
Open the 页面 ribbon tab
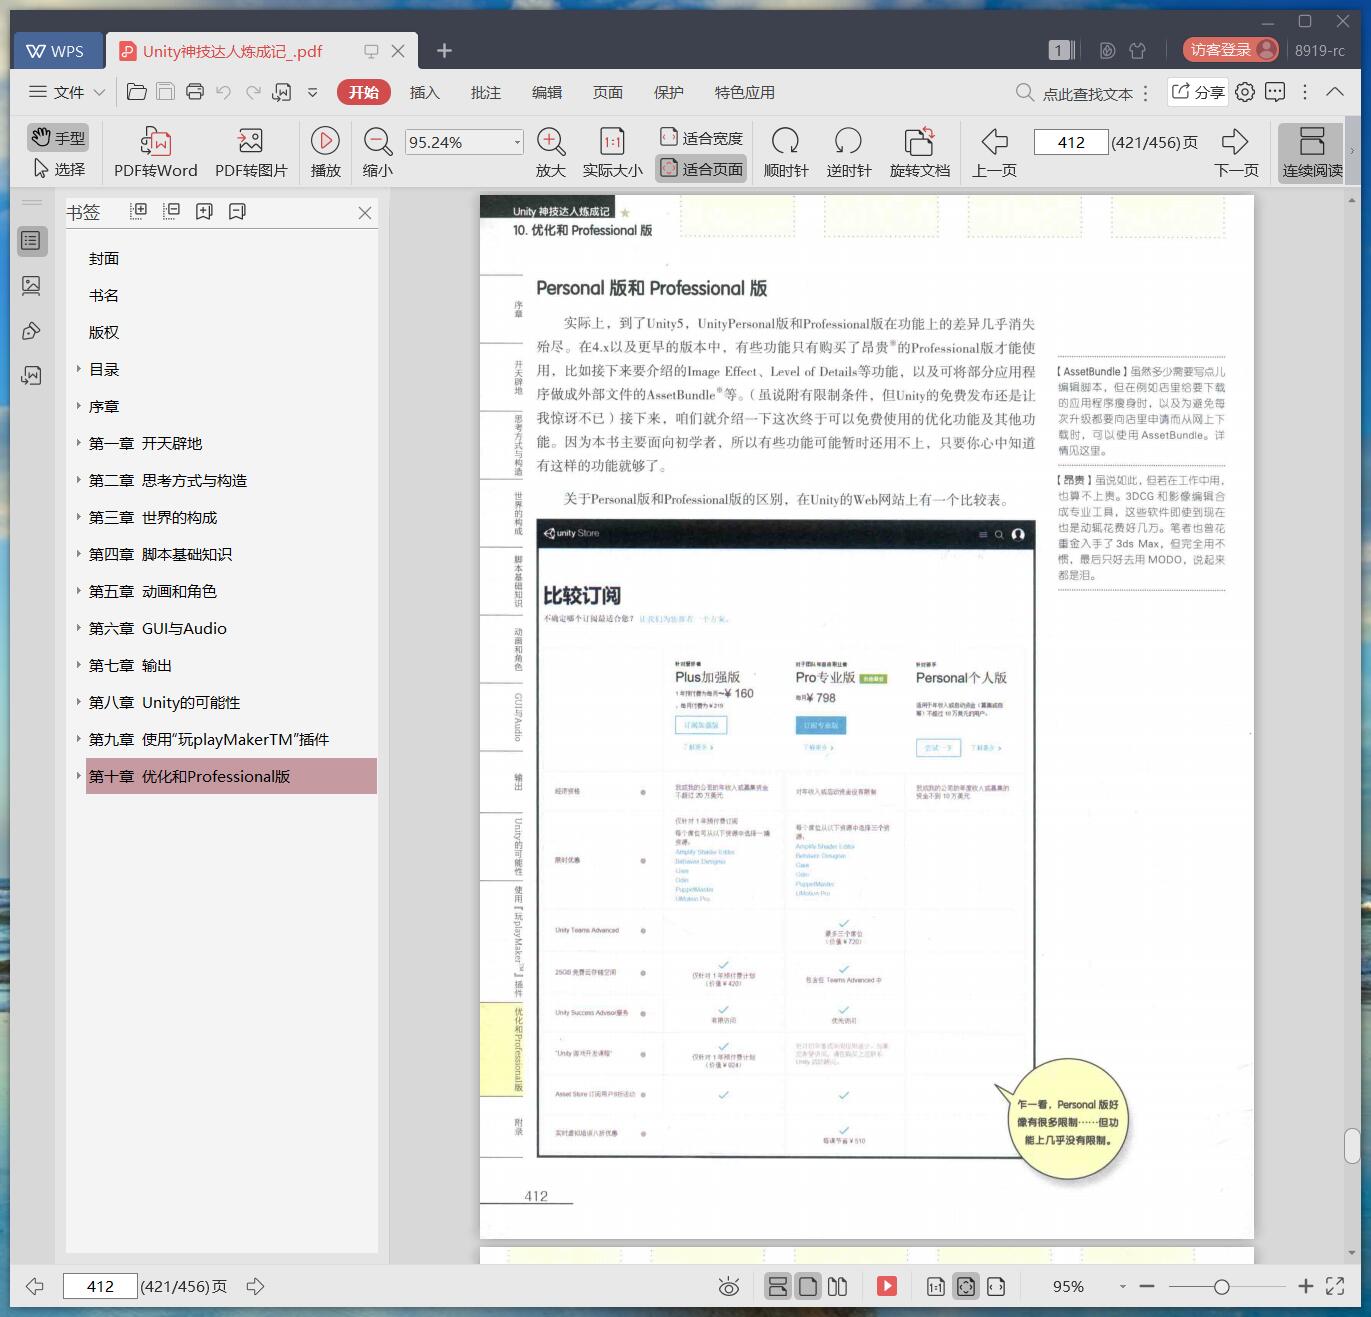tap(607, 92)
